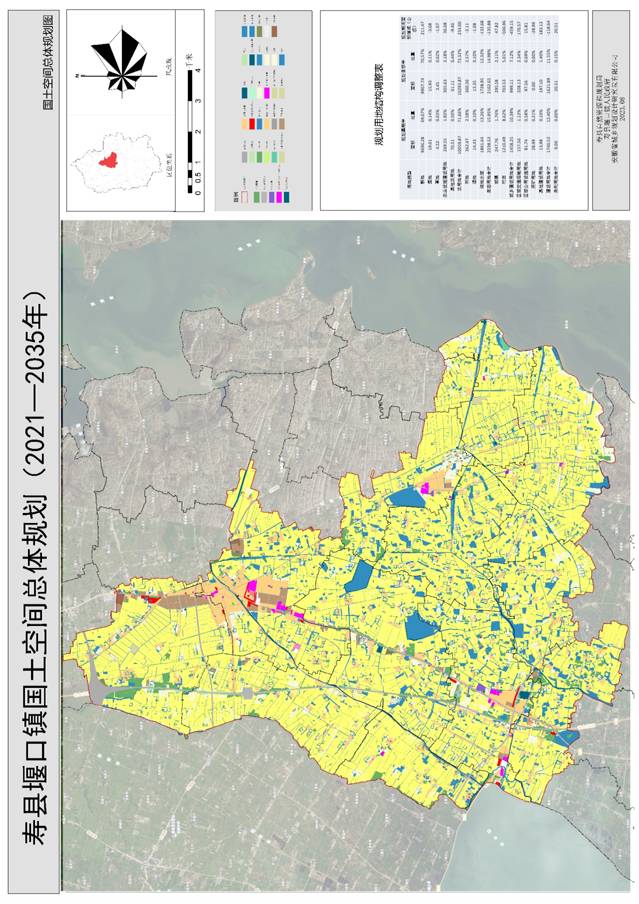The height and width of the screenshot is (904, 639).
Task: Click the largest blue lake in map center
Action: [419, 628]
